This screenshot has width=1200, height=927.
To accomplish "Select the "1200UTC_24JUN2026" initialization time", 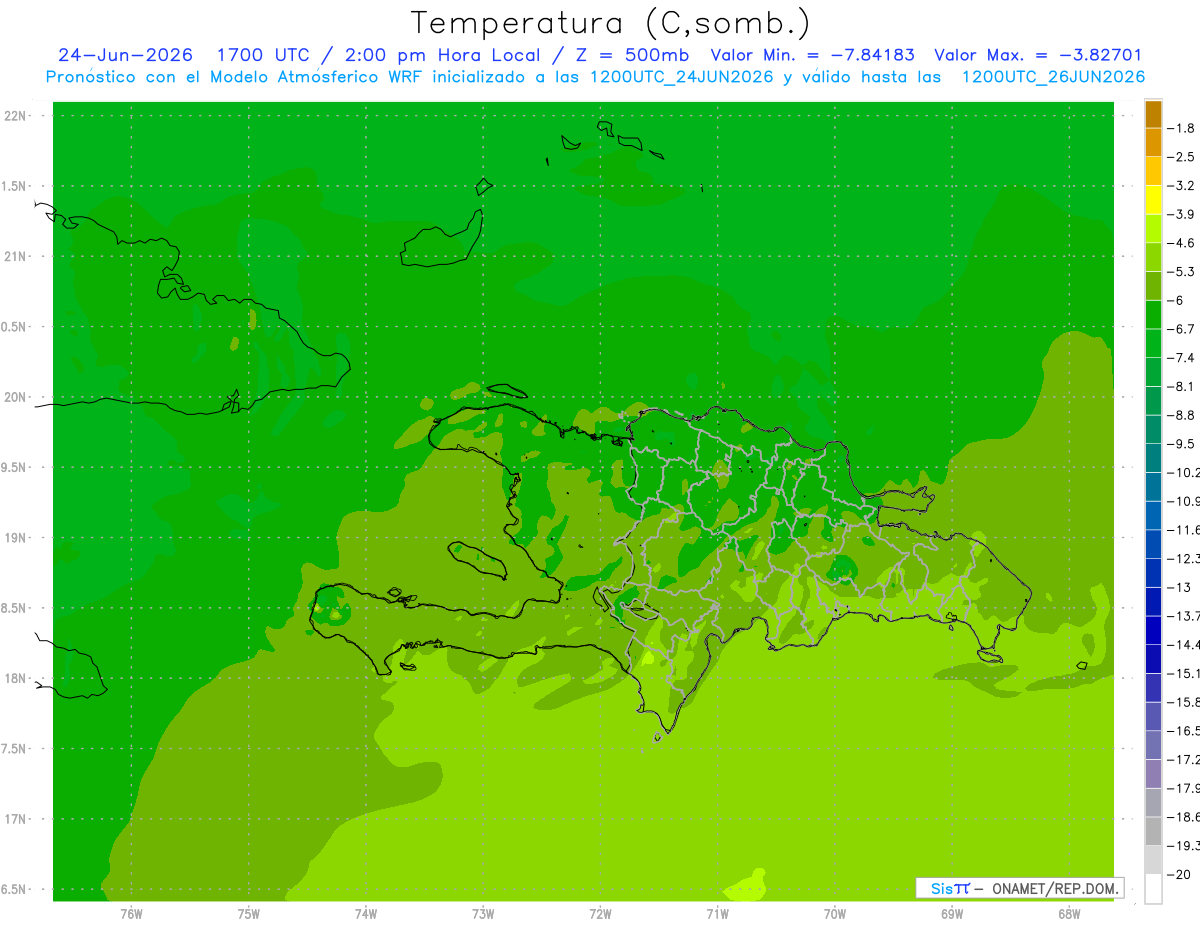I will pos(681,77).
